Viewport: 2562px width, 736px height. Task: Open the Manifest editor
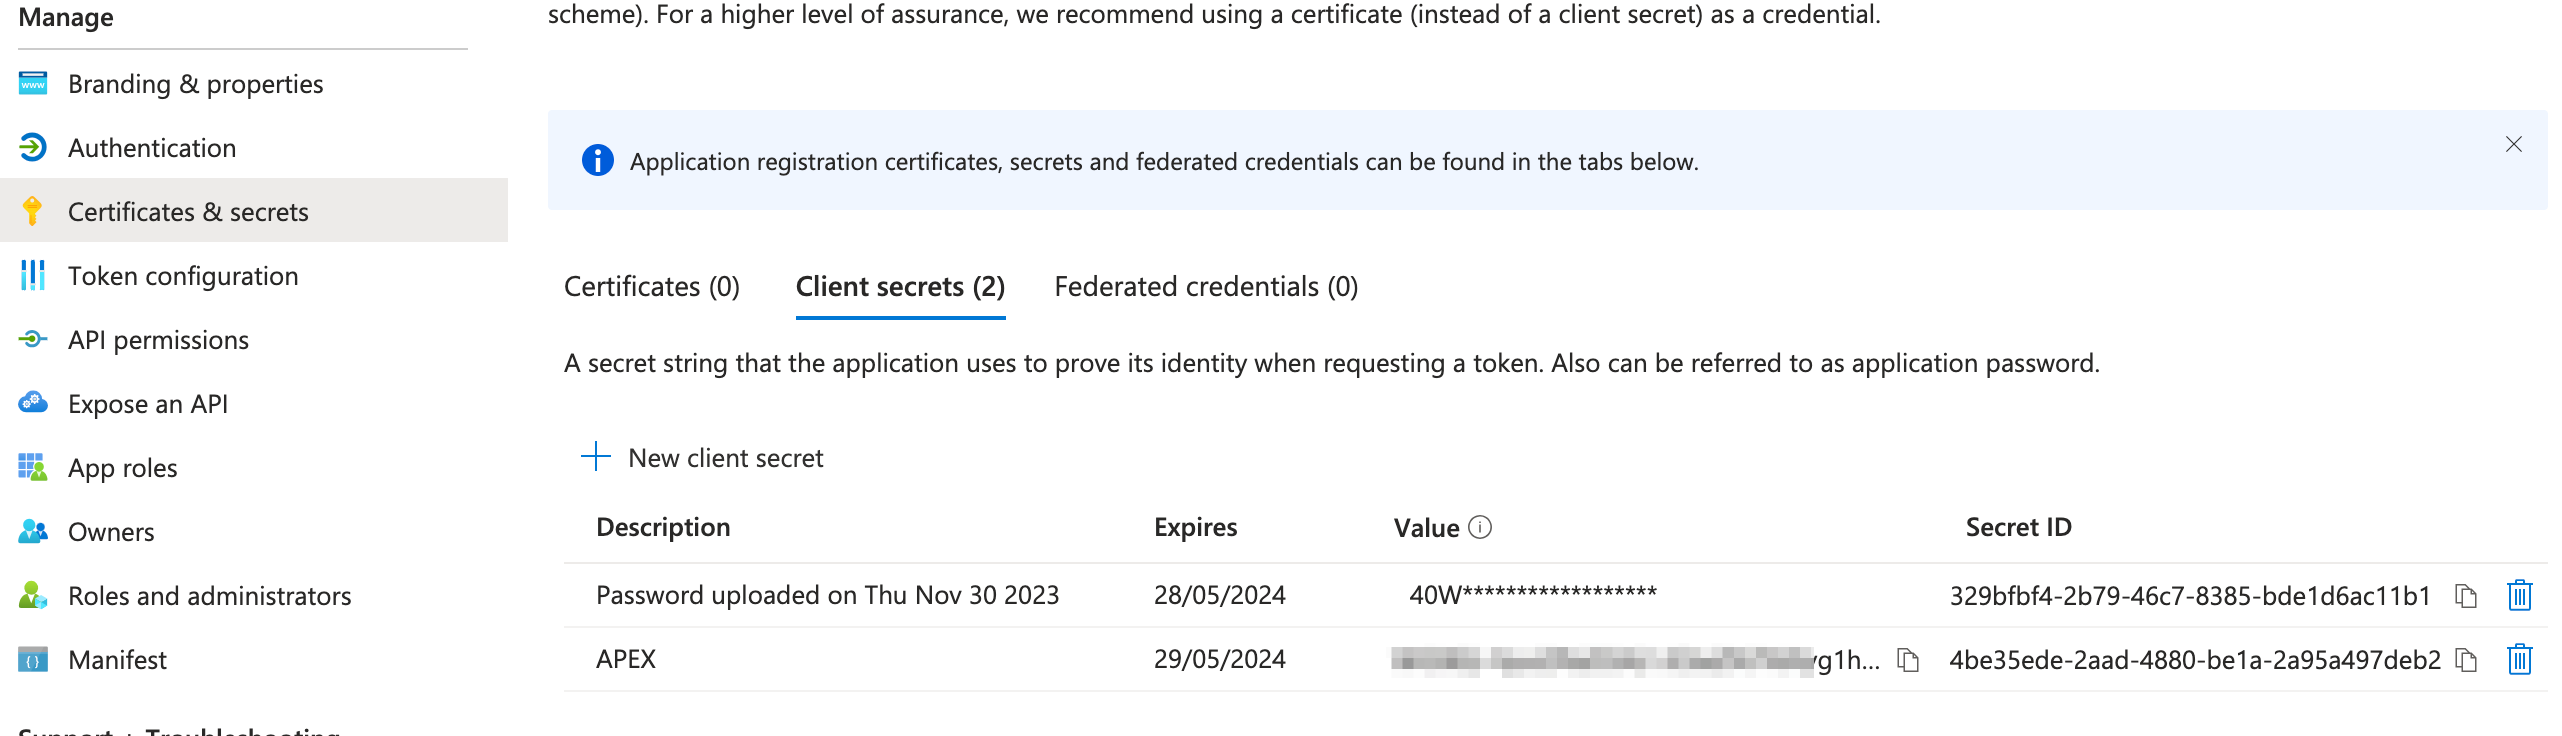point(117,659)
